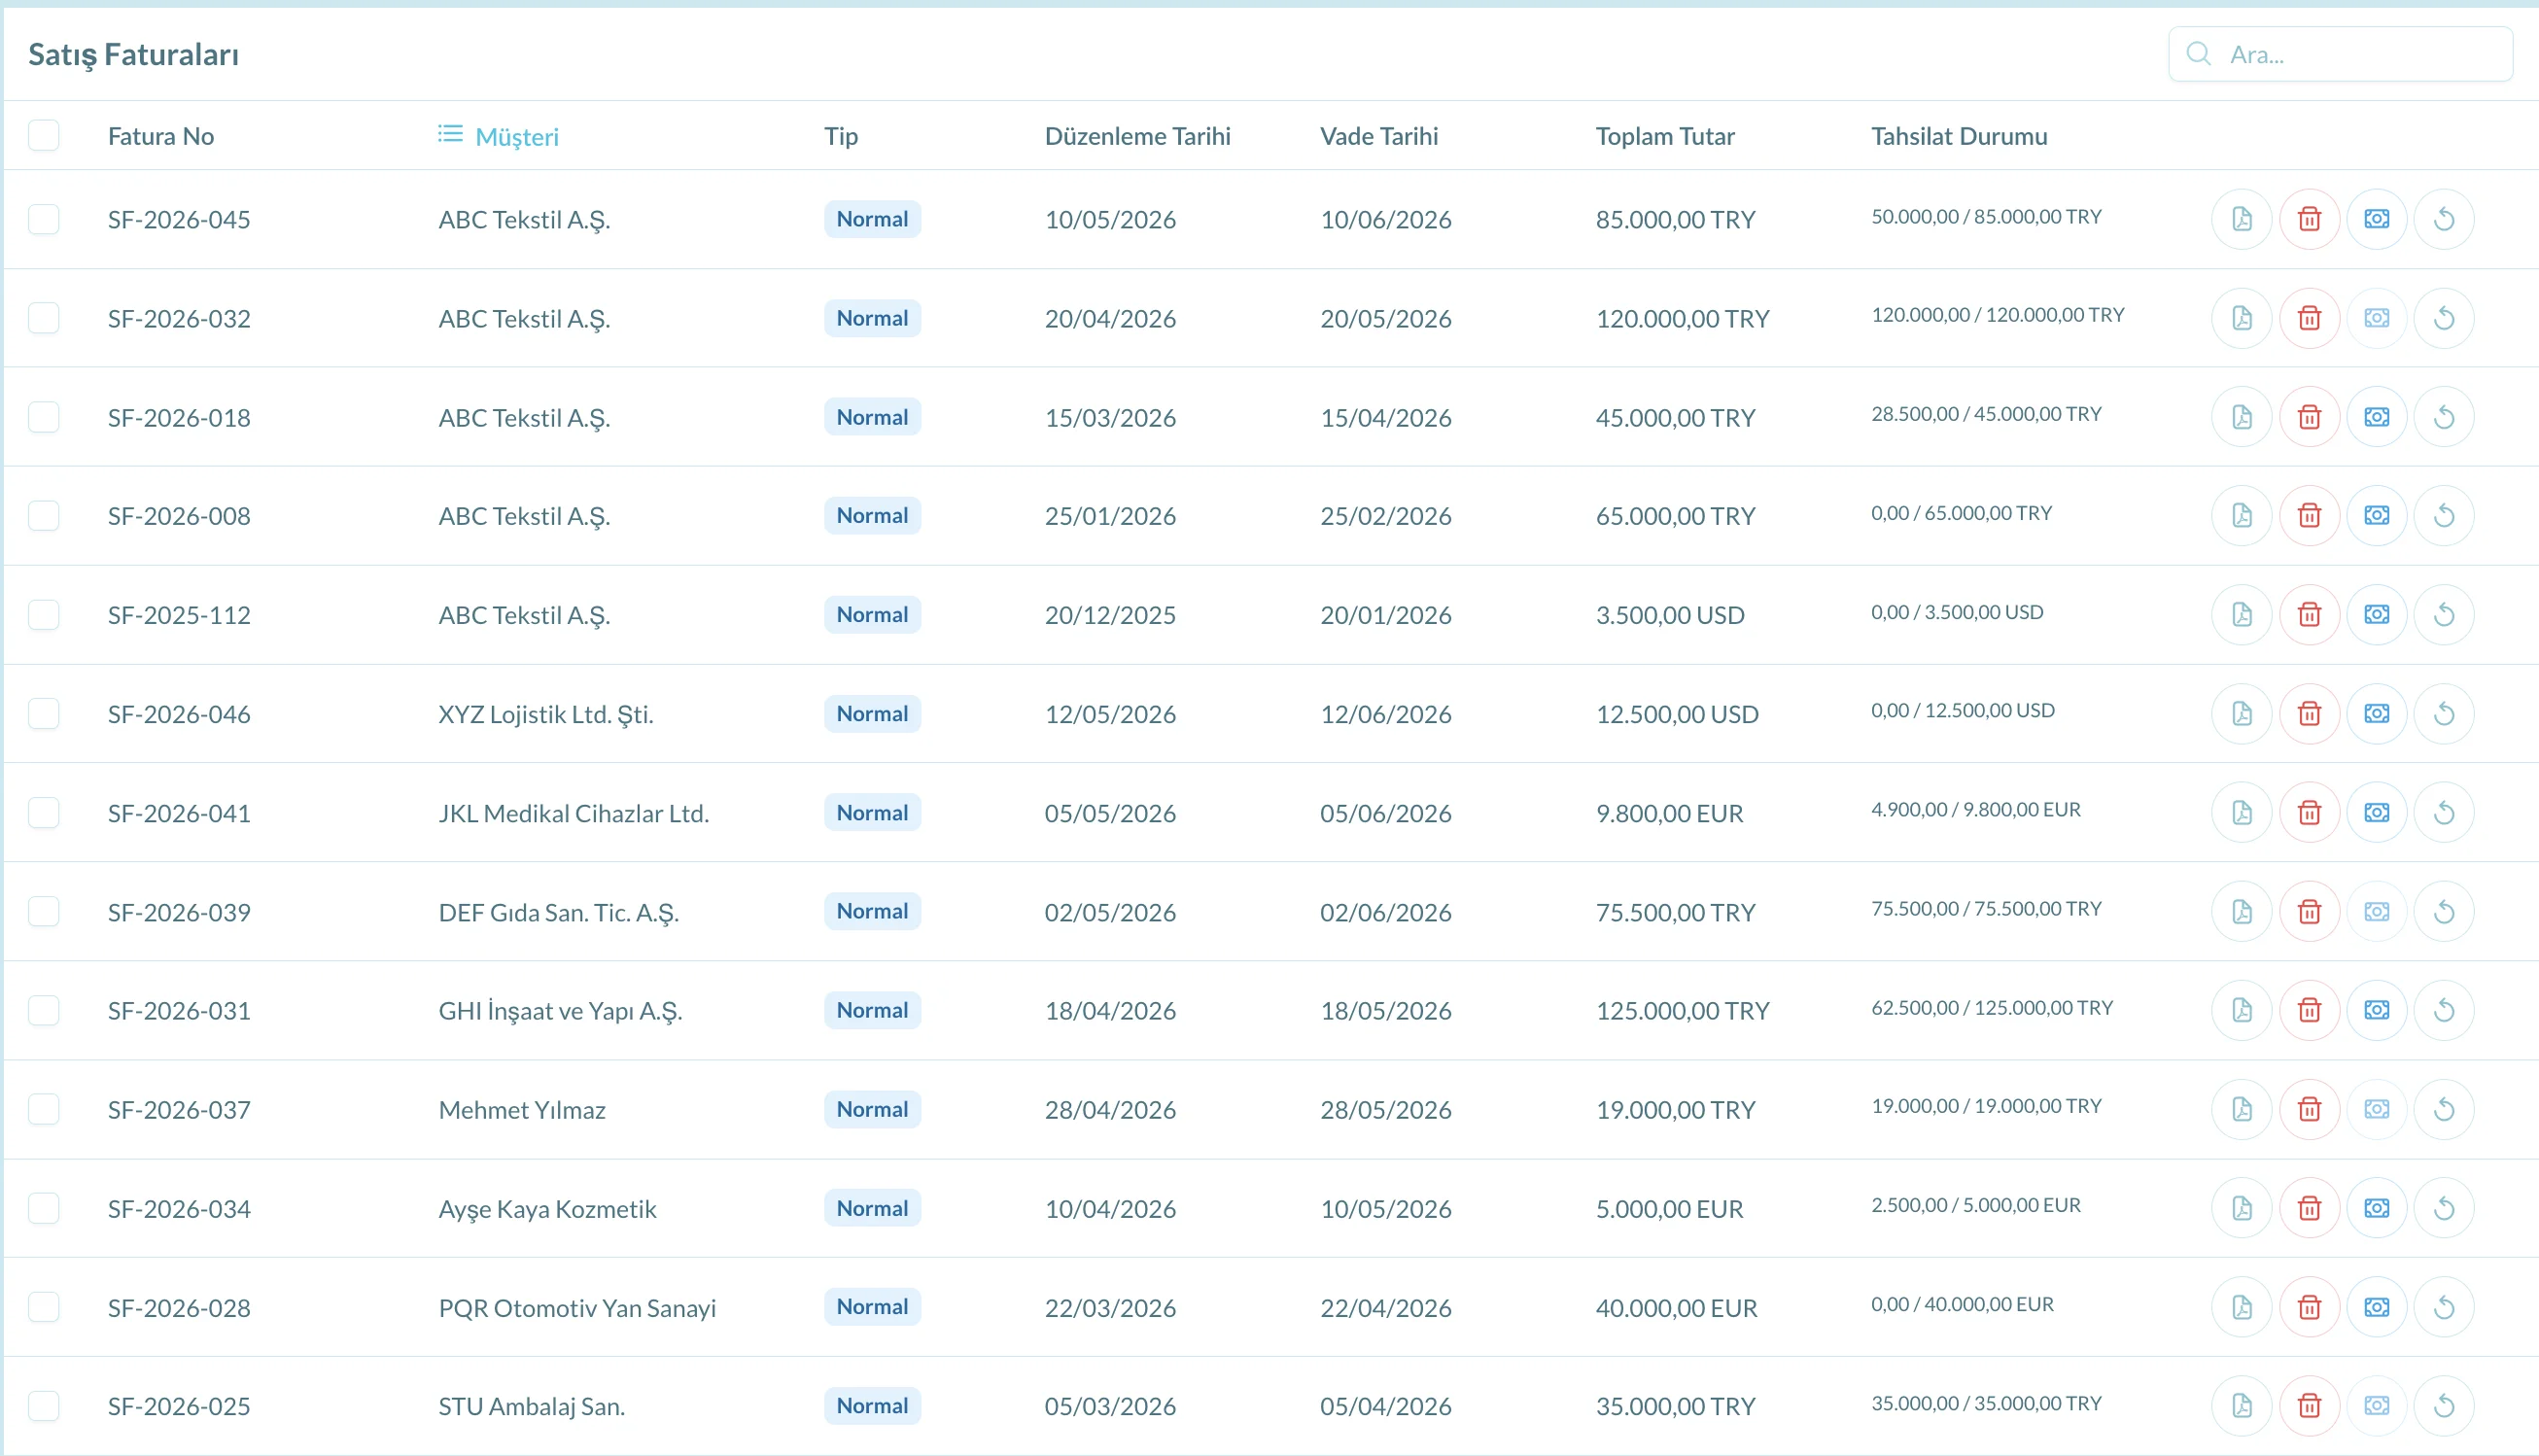Click the revert icon for SF-2026-034
2539x1456 pixels.
(2443, 1208)
